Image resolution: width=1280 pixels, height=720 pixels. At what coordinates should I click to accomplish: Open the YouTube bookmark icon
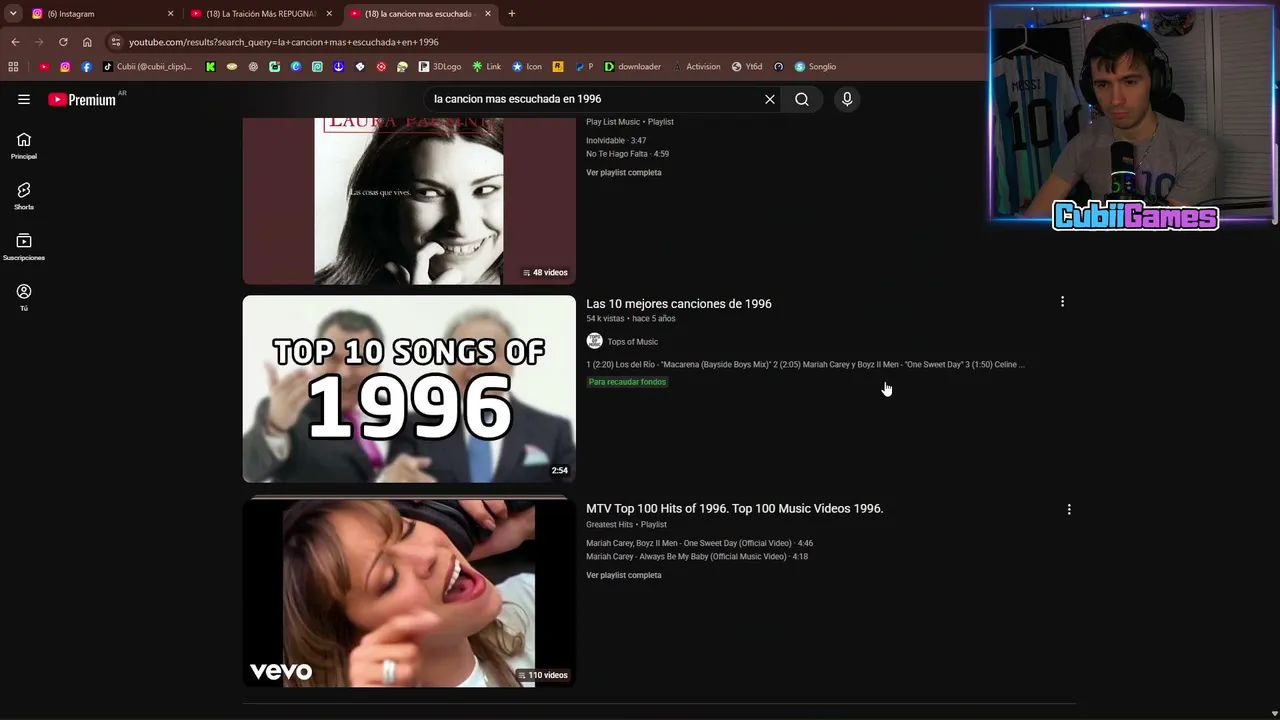(44, 67)
